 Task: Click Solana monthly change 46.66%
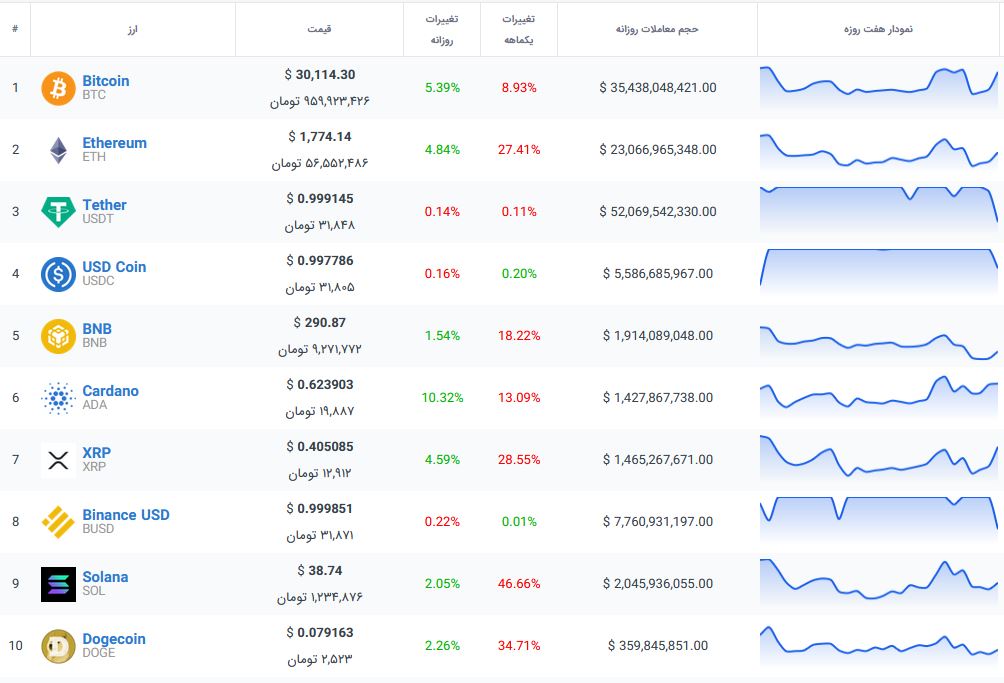pyautogui.click(x=519, y=584)
